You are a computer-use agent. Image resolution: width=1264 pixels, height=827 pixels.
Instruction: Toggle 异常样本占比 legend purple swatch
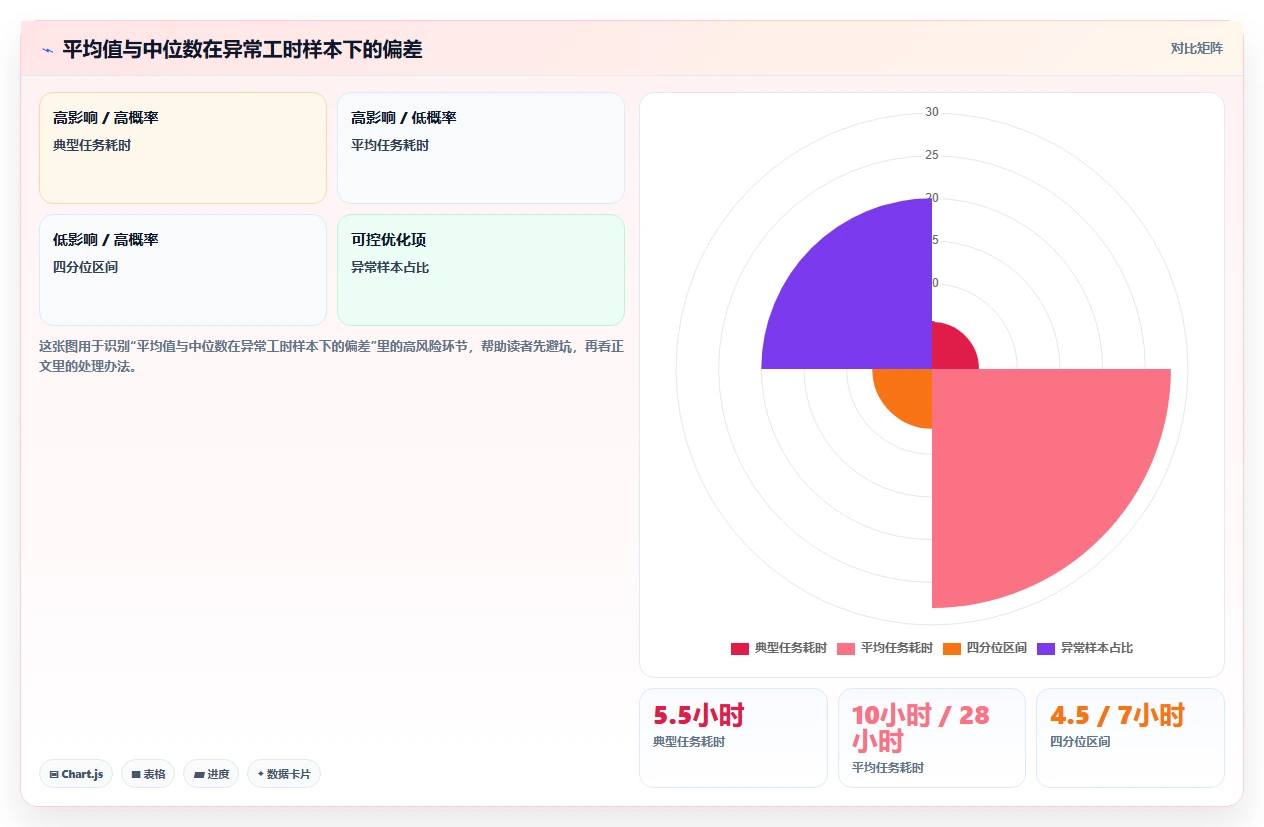(x=1046, y=648)
